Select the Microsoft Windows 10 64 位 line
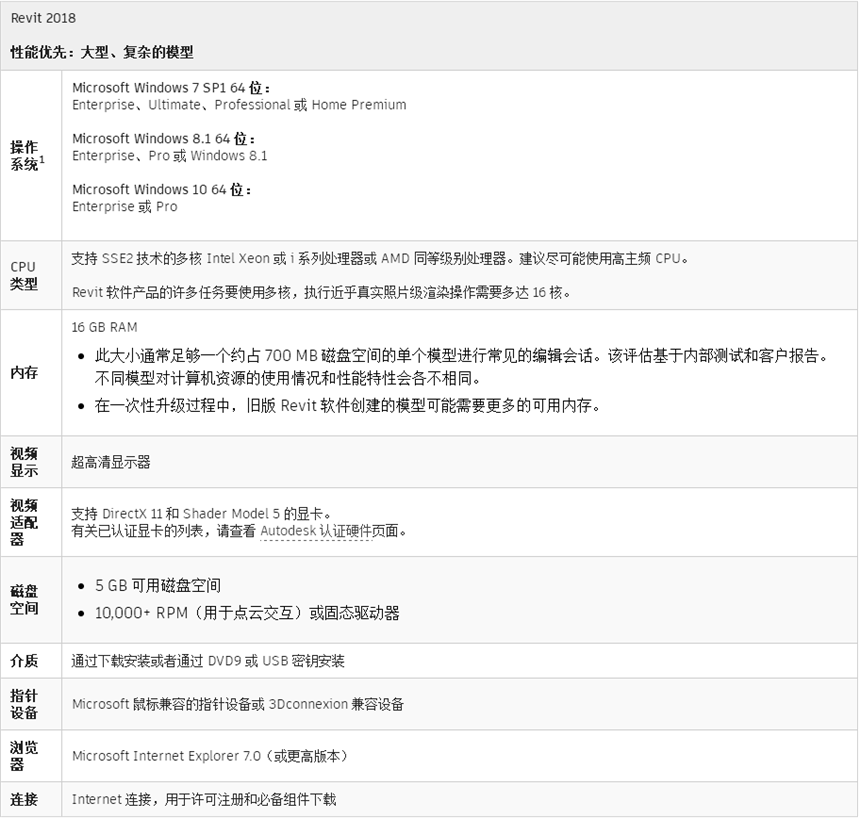The image size is (860, 818). point(161,189)
